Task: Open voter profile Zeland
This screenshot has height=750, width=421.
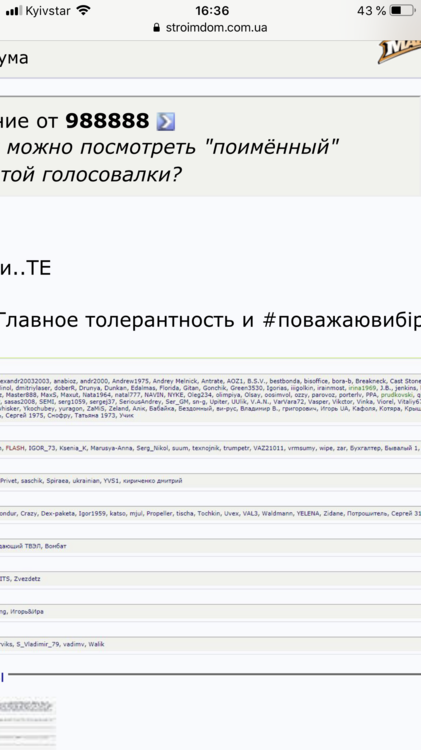Action: click(x=118, y=408)
